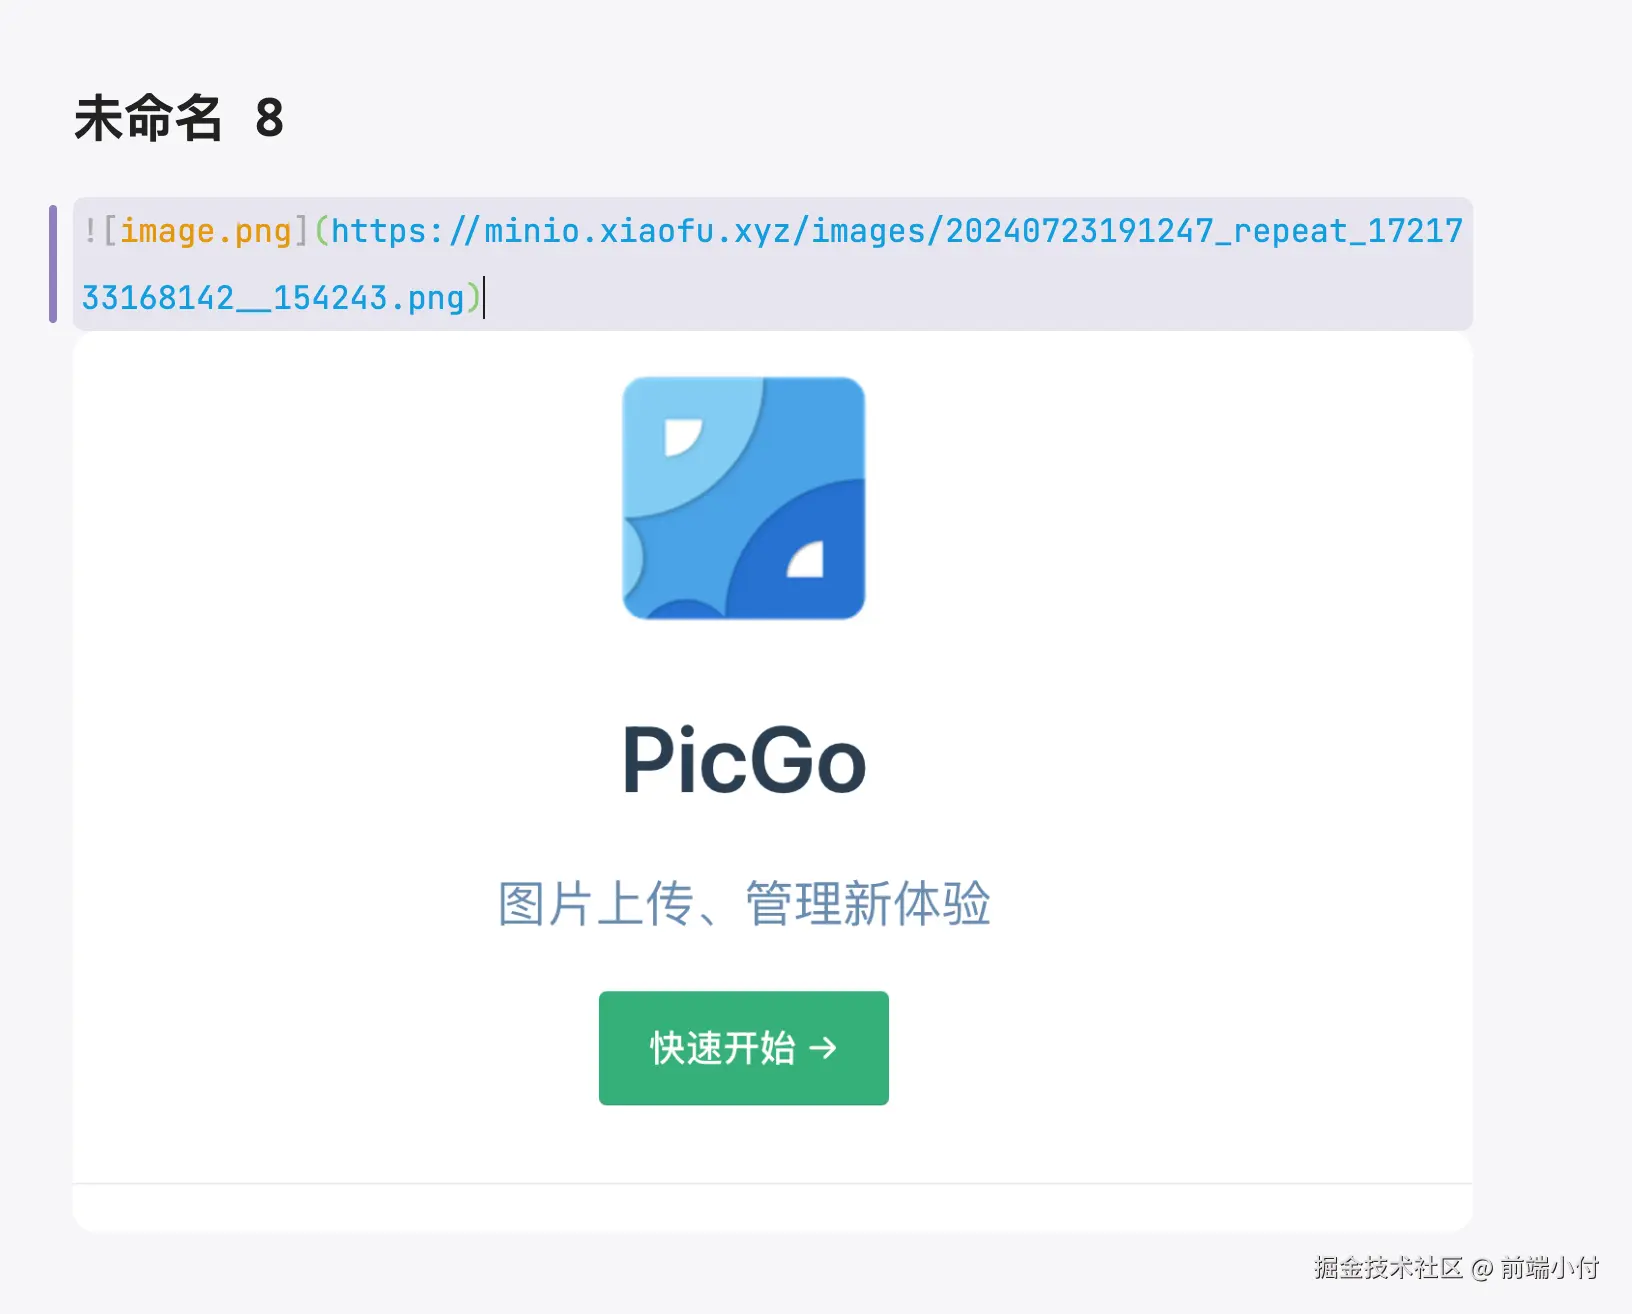Click the divider line under the preview image

[772, 1184]
